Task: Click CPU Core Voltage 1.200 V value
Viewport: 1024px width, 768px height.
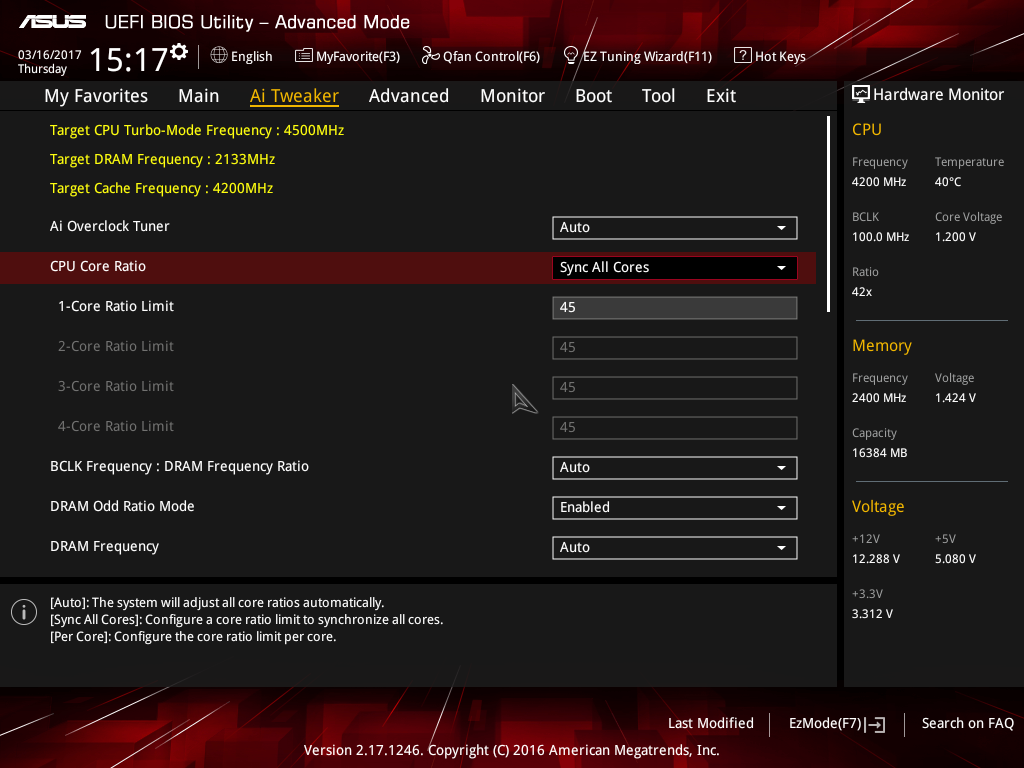Action: pyautogui.click(x=955, y=237)
